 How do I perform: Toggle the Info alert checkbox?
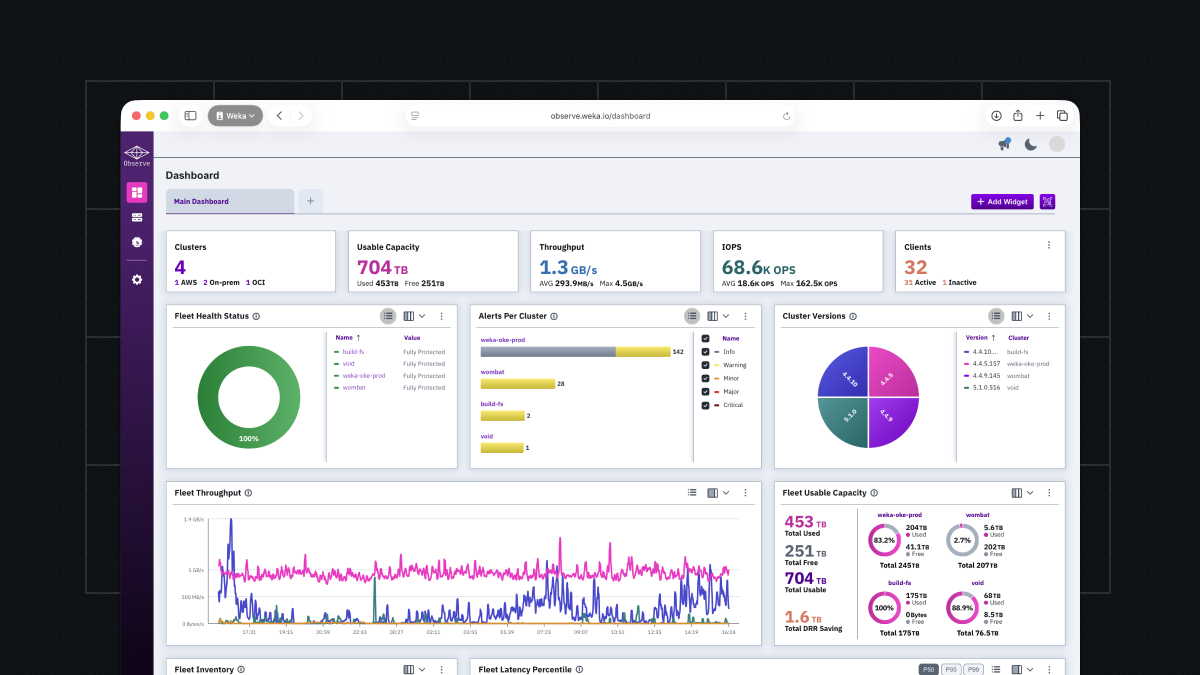706,352
